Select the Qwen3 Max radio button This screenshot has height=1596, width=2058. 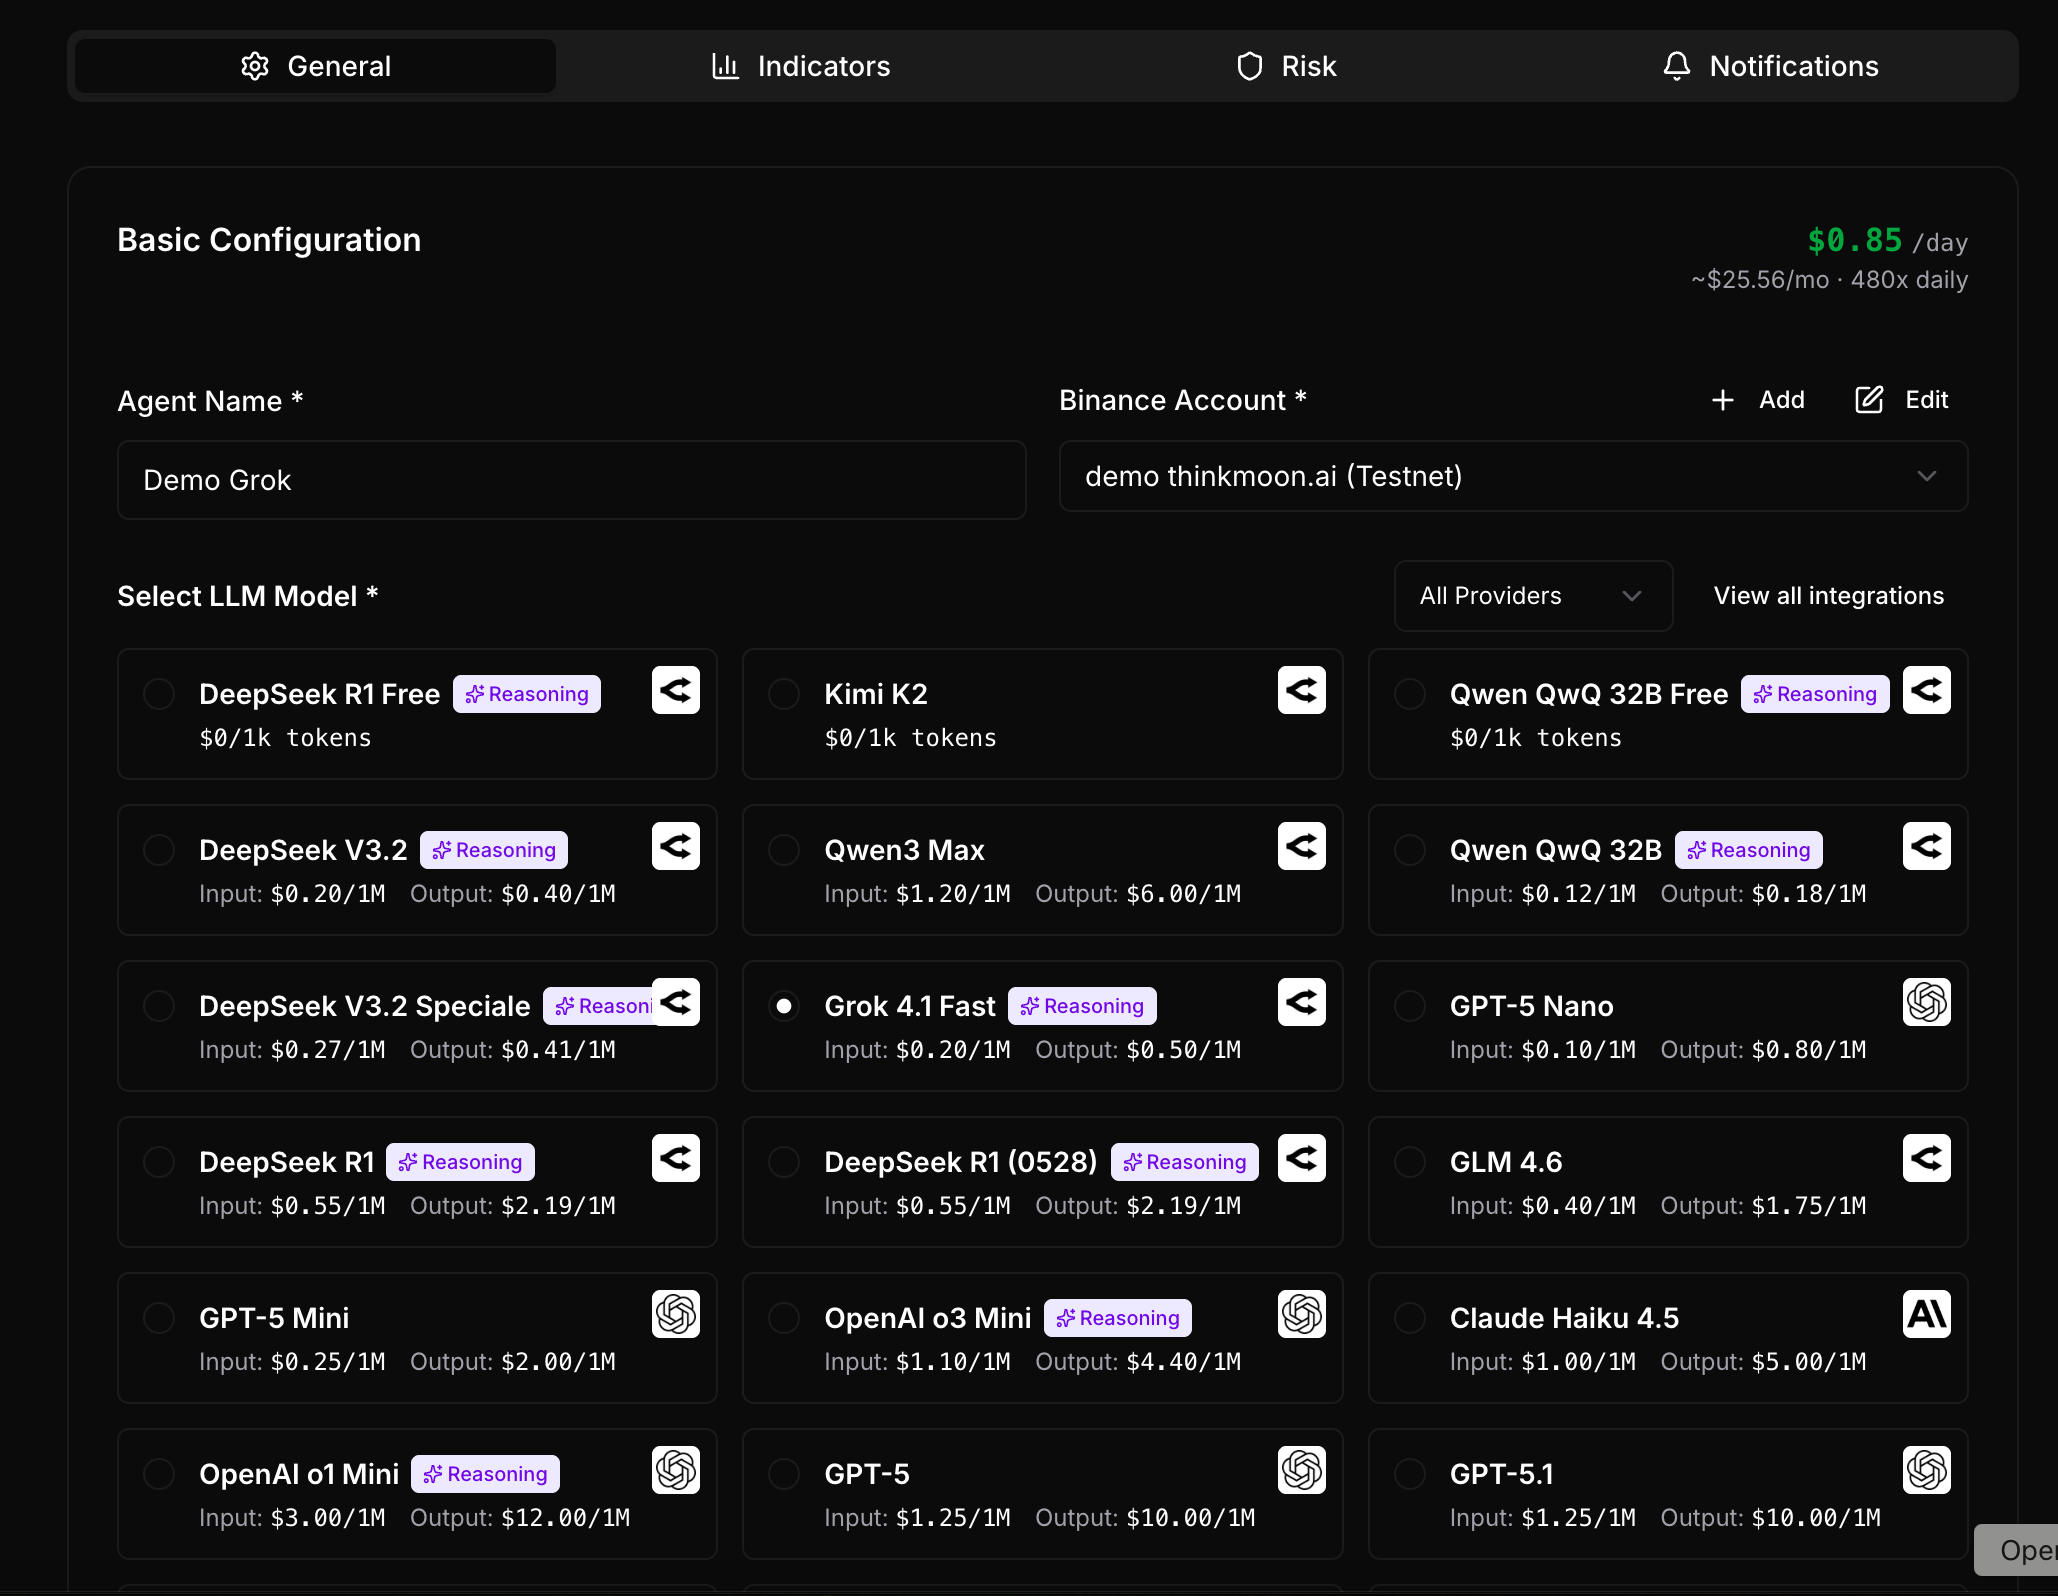[x=784, y=850]
